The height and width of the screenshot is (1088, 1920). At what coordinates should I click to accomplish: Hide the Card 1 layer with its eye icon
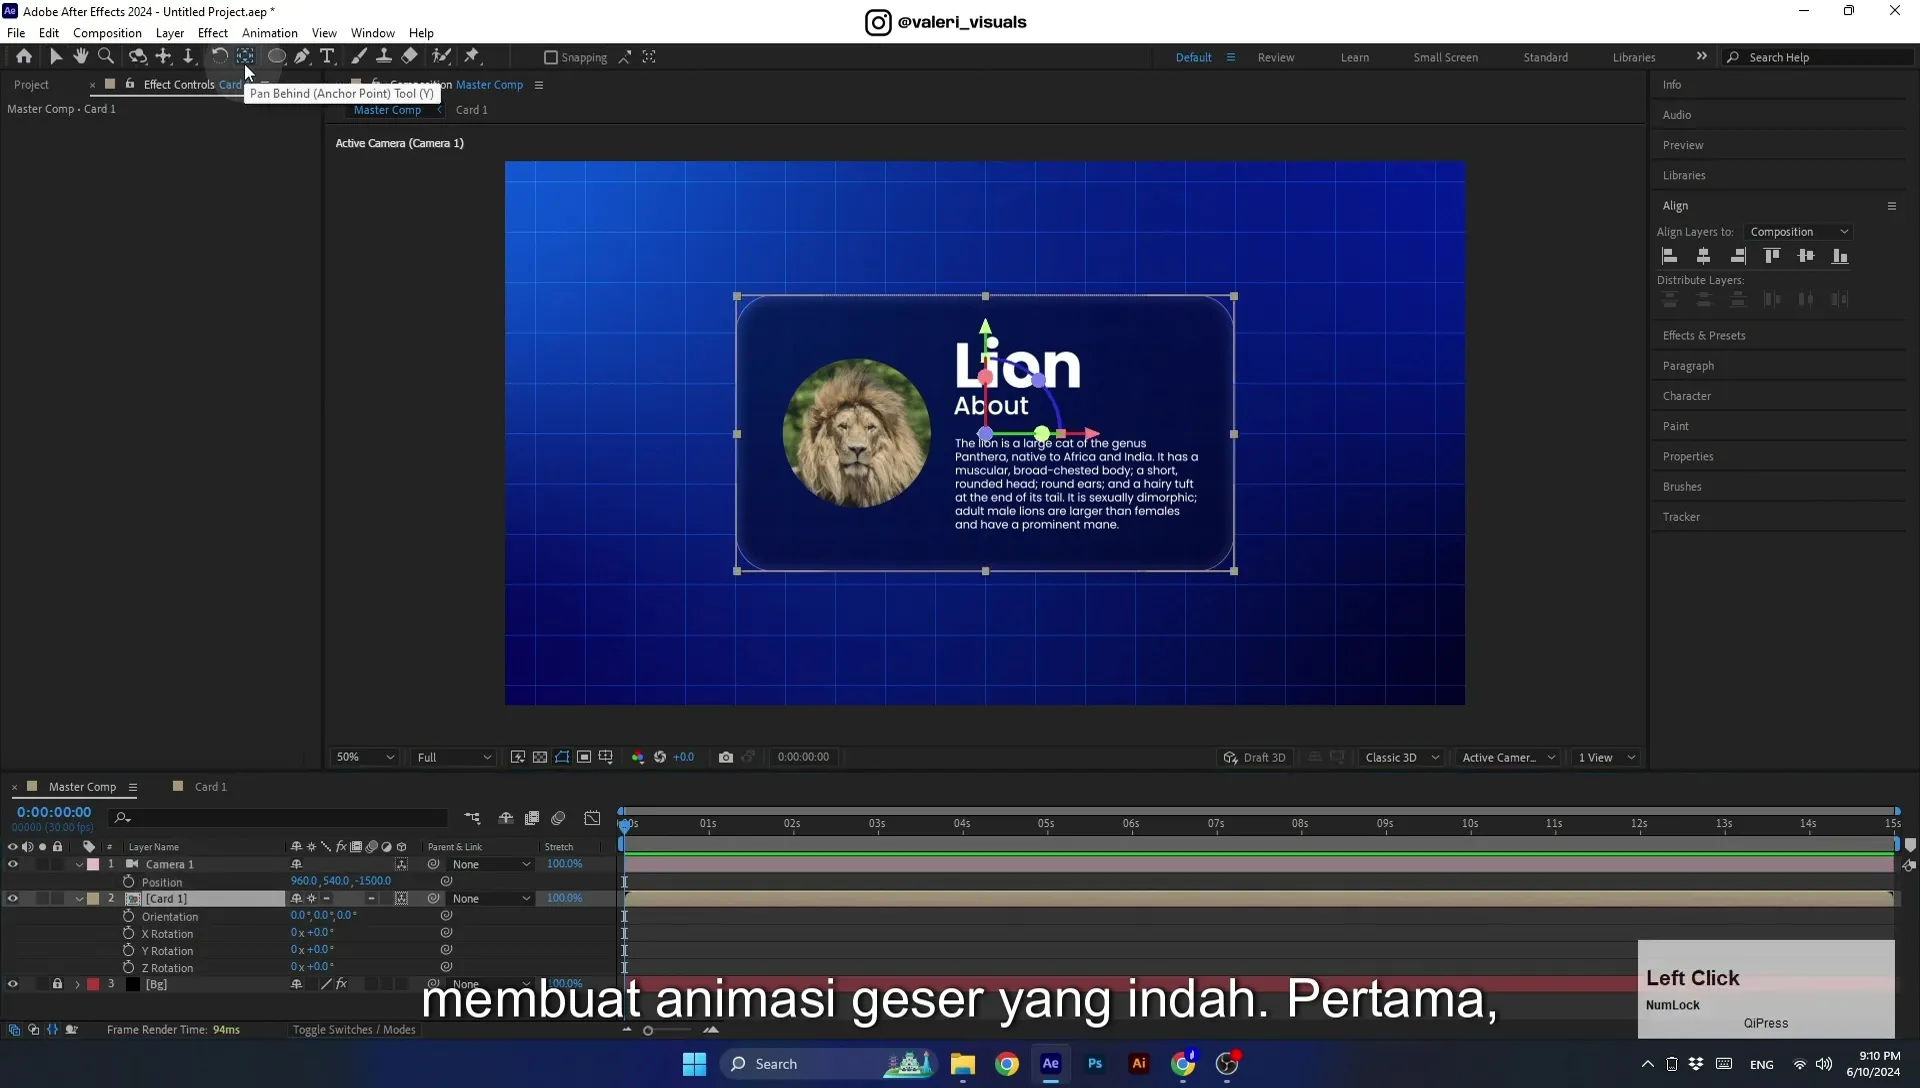coord(13,898)
